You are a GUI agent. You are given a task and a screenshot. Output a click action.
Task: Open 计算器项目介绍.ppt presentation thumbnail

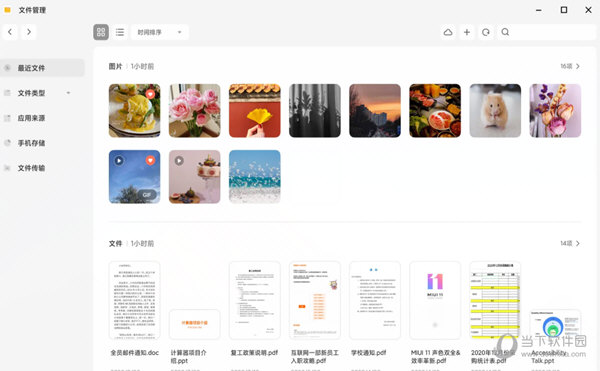click(194, 324)
